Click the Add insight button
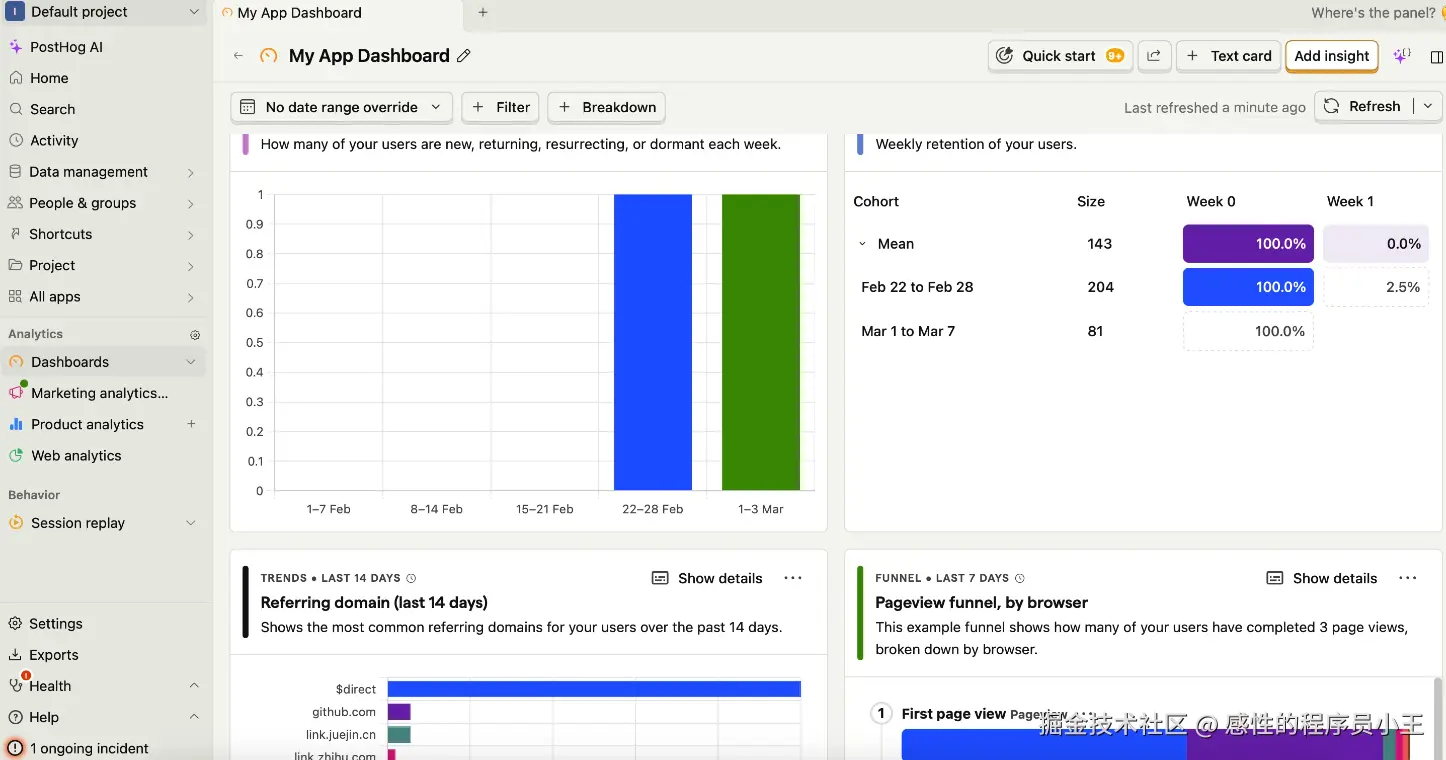 [1331, 56]
